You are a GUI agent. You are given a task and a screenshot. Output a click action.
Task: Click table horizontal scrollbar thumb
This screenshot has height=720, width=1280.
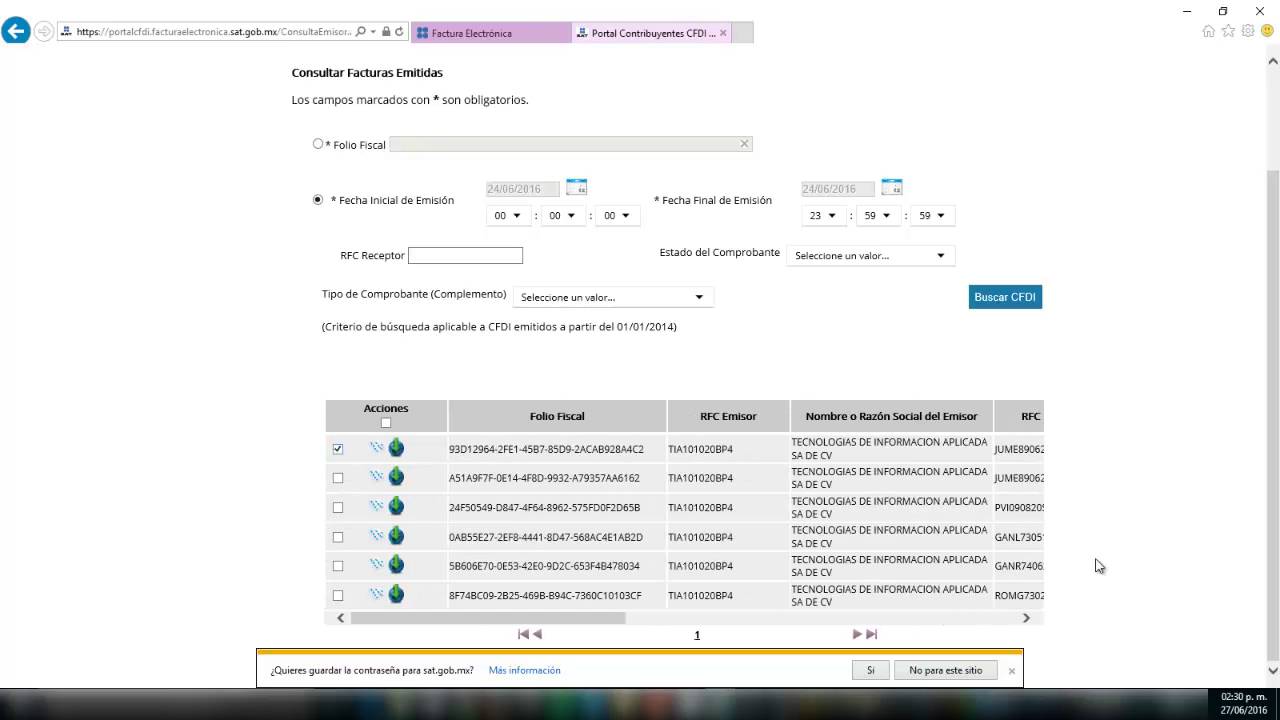click(488, 618)
